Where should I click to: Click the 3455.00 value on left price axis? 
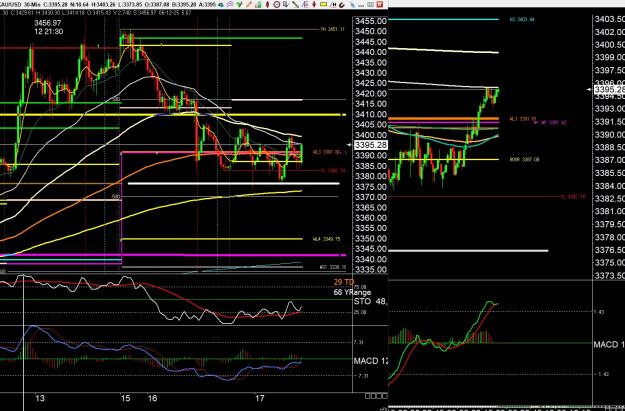[x=371, y=21]
